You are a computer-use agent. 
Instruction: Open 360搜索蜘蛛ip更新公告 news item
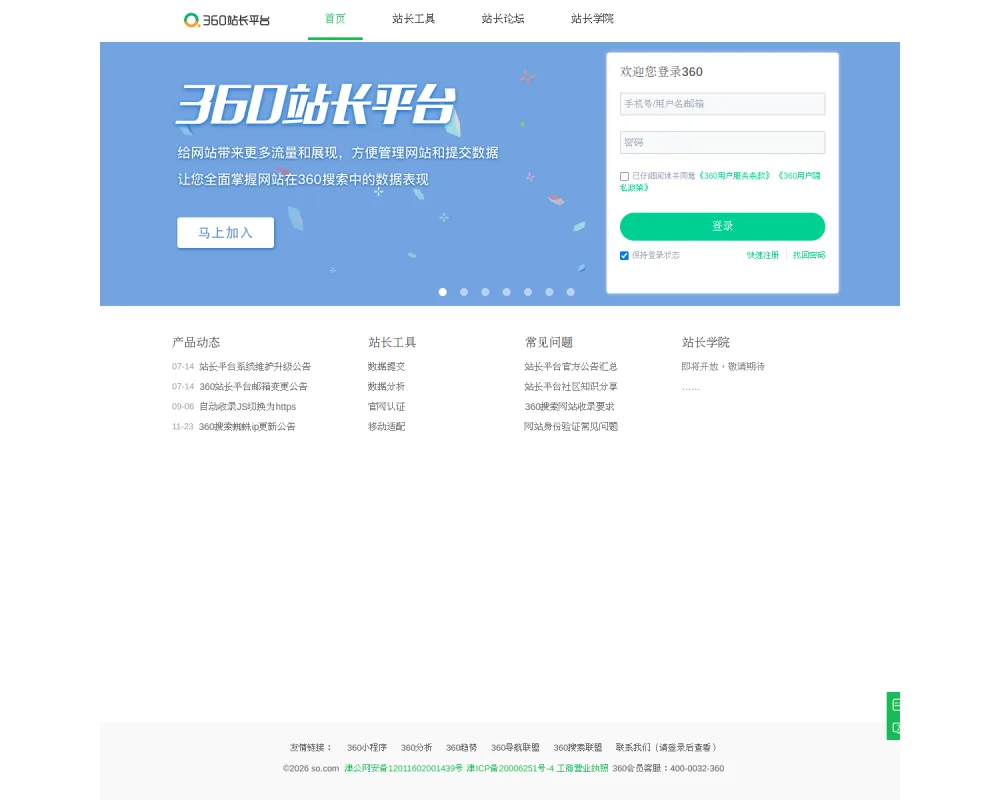pyautogui.click(x=247, y=427)
